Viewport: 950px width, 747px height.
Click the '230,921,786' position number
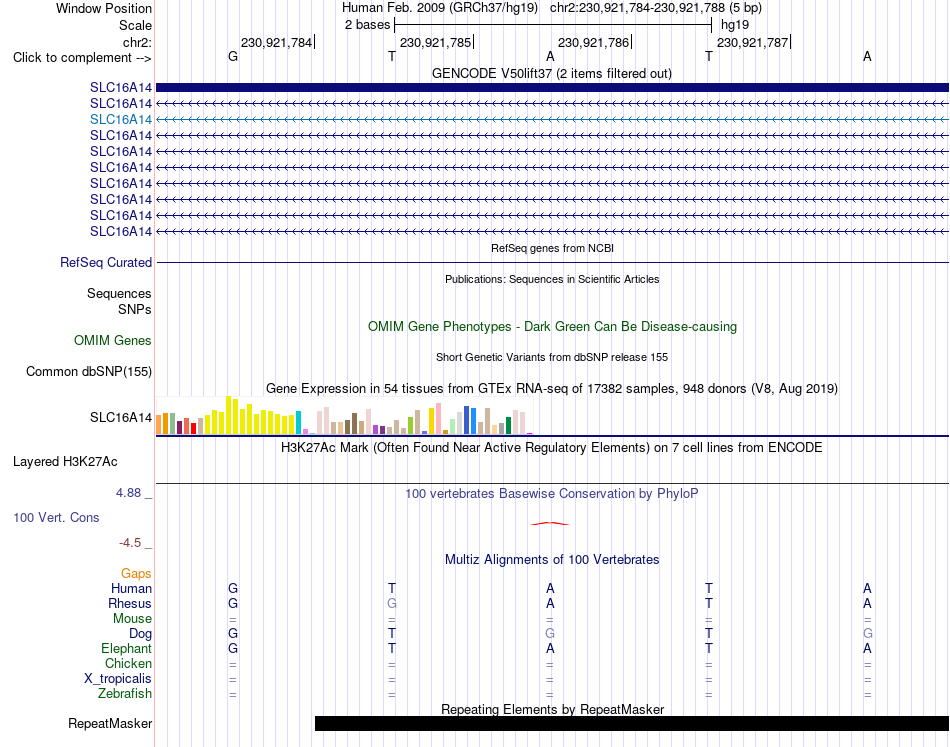593,42
